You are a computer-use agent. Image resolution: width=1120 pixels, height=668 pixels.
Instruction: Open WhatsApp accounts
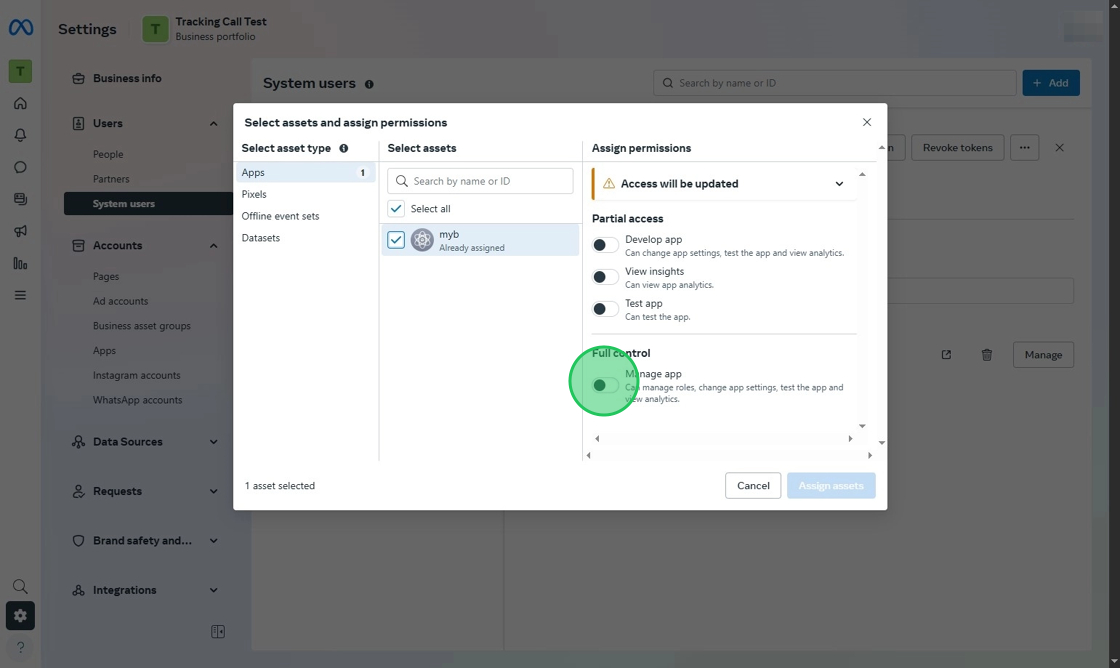[x=137, y=400]
